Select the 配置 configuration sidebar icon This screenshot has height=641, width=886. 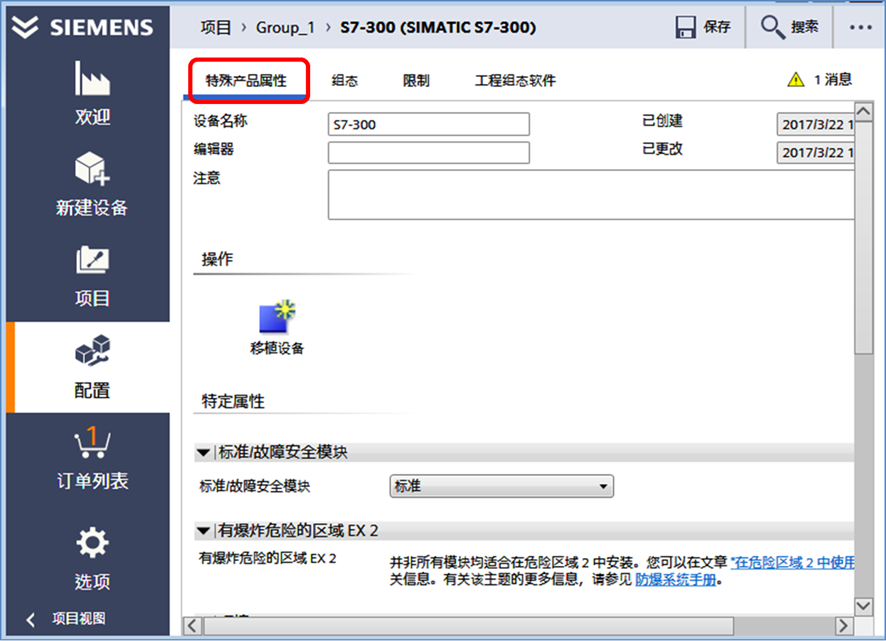coord(92,350)
